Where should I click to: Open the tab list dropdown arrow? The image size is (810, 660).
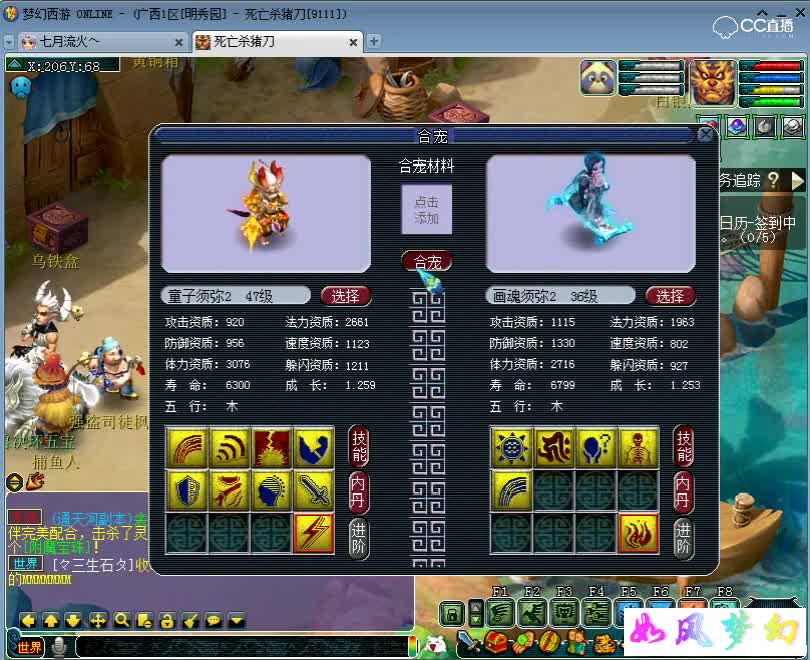tap(9, 42)
